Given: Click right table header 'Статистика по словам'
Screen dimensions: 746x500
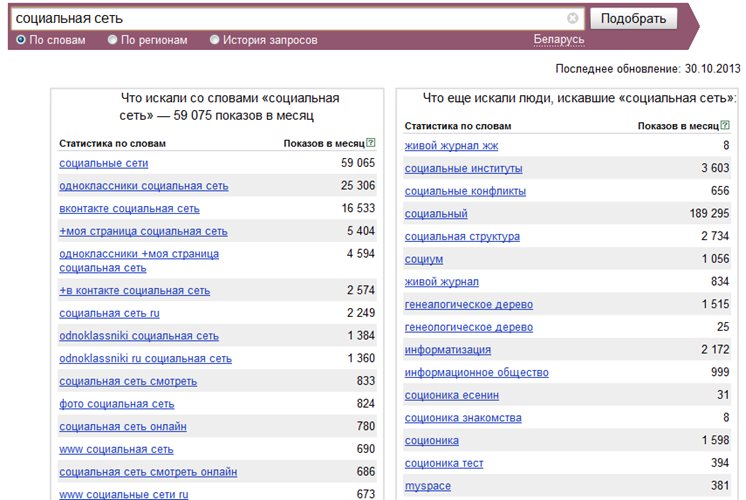Looking at the screenshot, I should (458, 126).
